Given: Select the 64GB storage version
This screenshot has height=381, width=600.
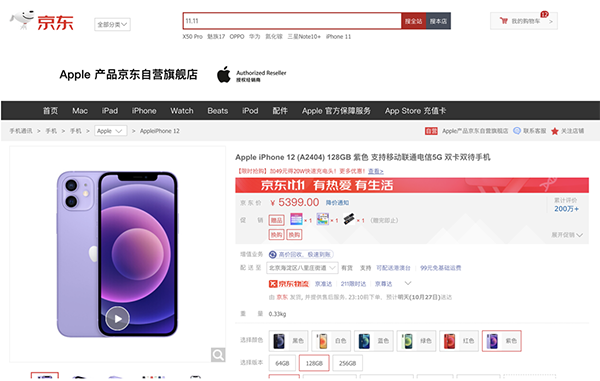Looking at the screenshot, I should tap(282, 363).
